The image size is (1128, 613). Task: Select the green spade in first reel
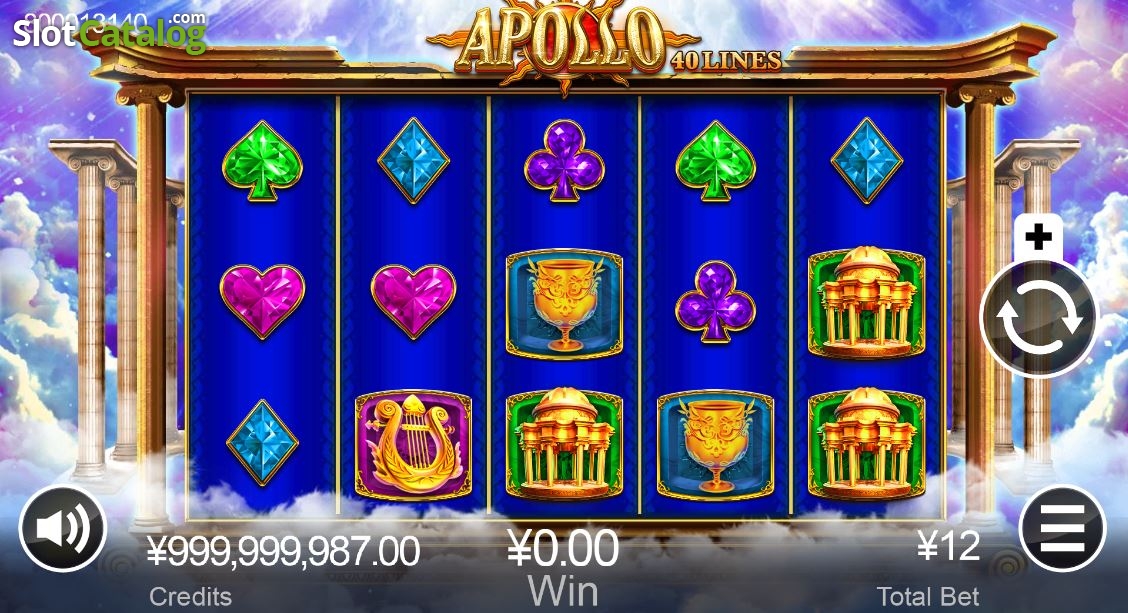point(262,160)
